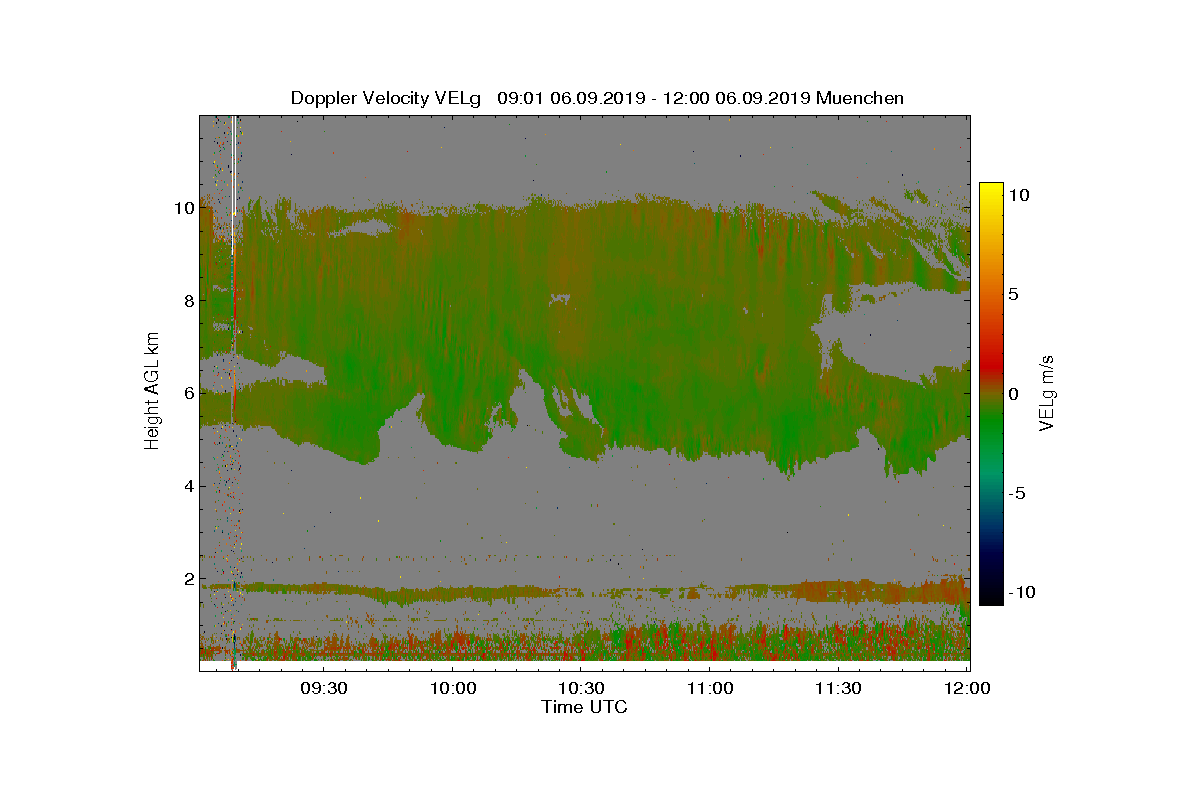The width and height of the screenshot is (1200, 800).
Task: Click the '11:30' time tick label
Action: 838,688
